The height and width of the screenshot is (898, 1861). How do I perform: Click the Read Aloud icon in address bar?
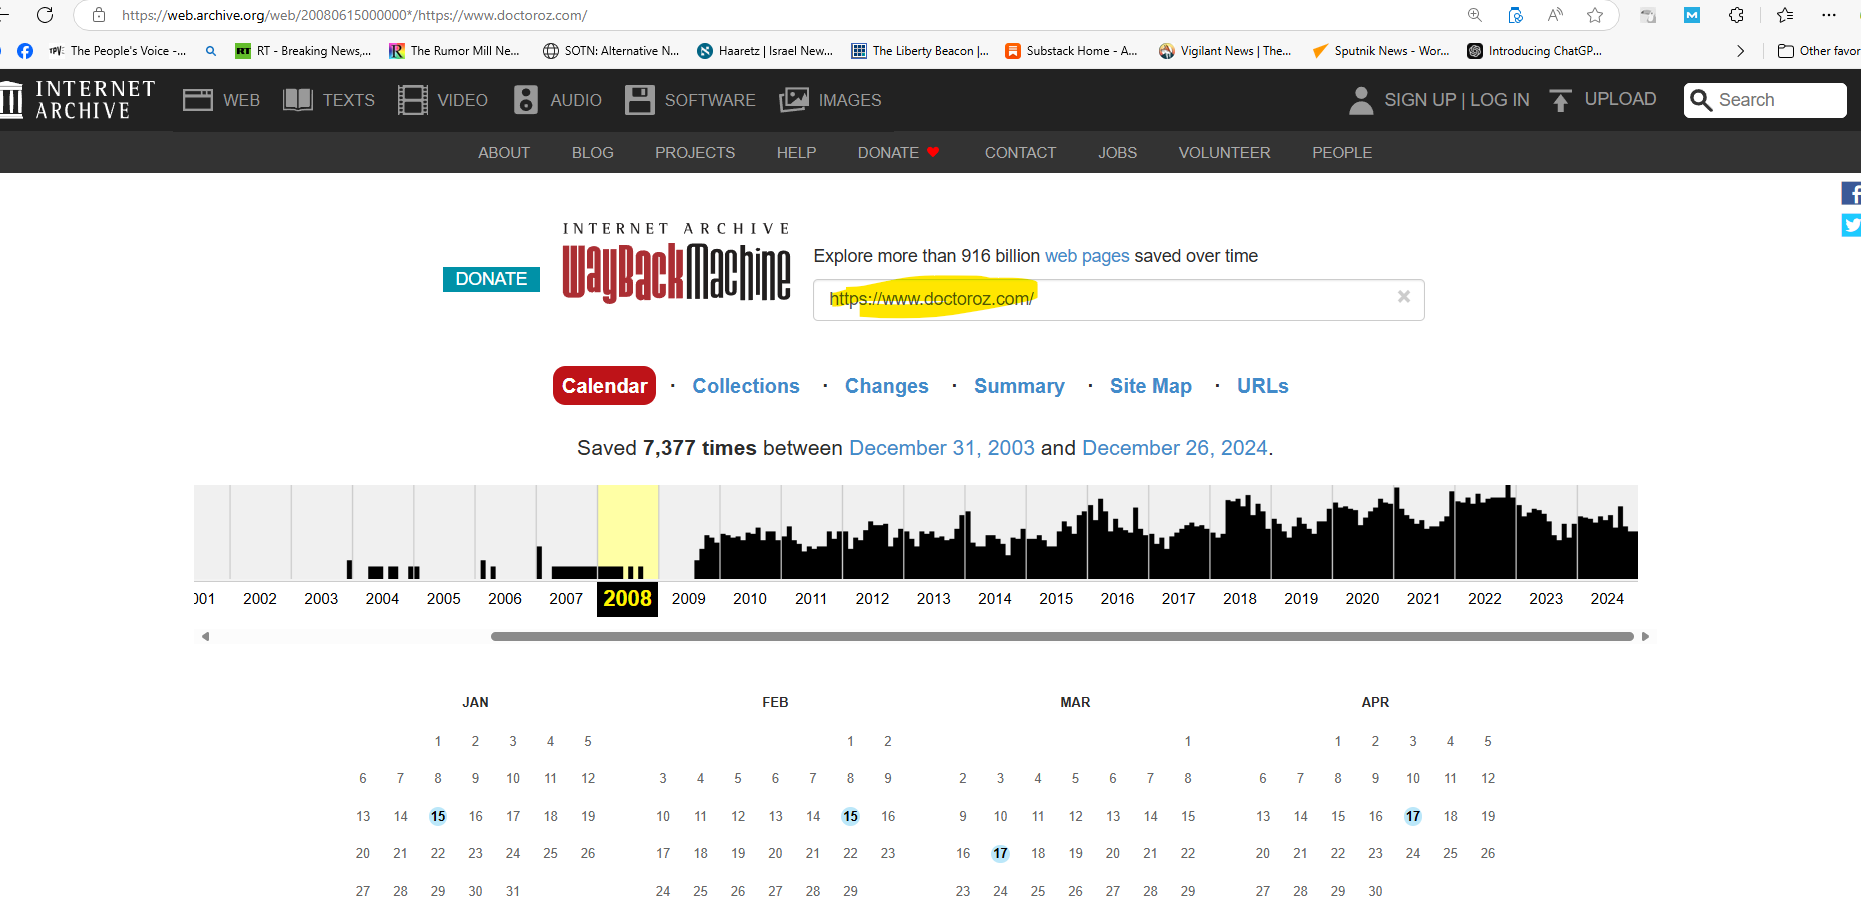(x=1555, y=15)
